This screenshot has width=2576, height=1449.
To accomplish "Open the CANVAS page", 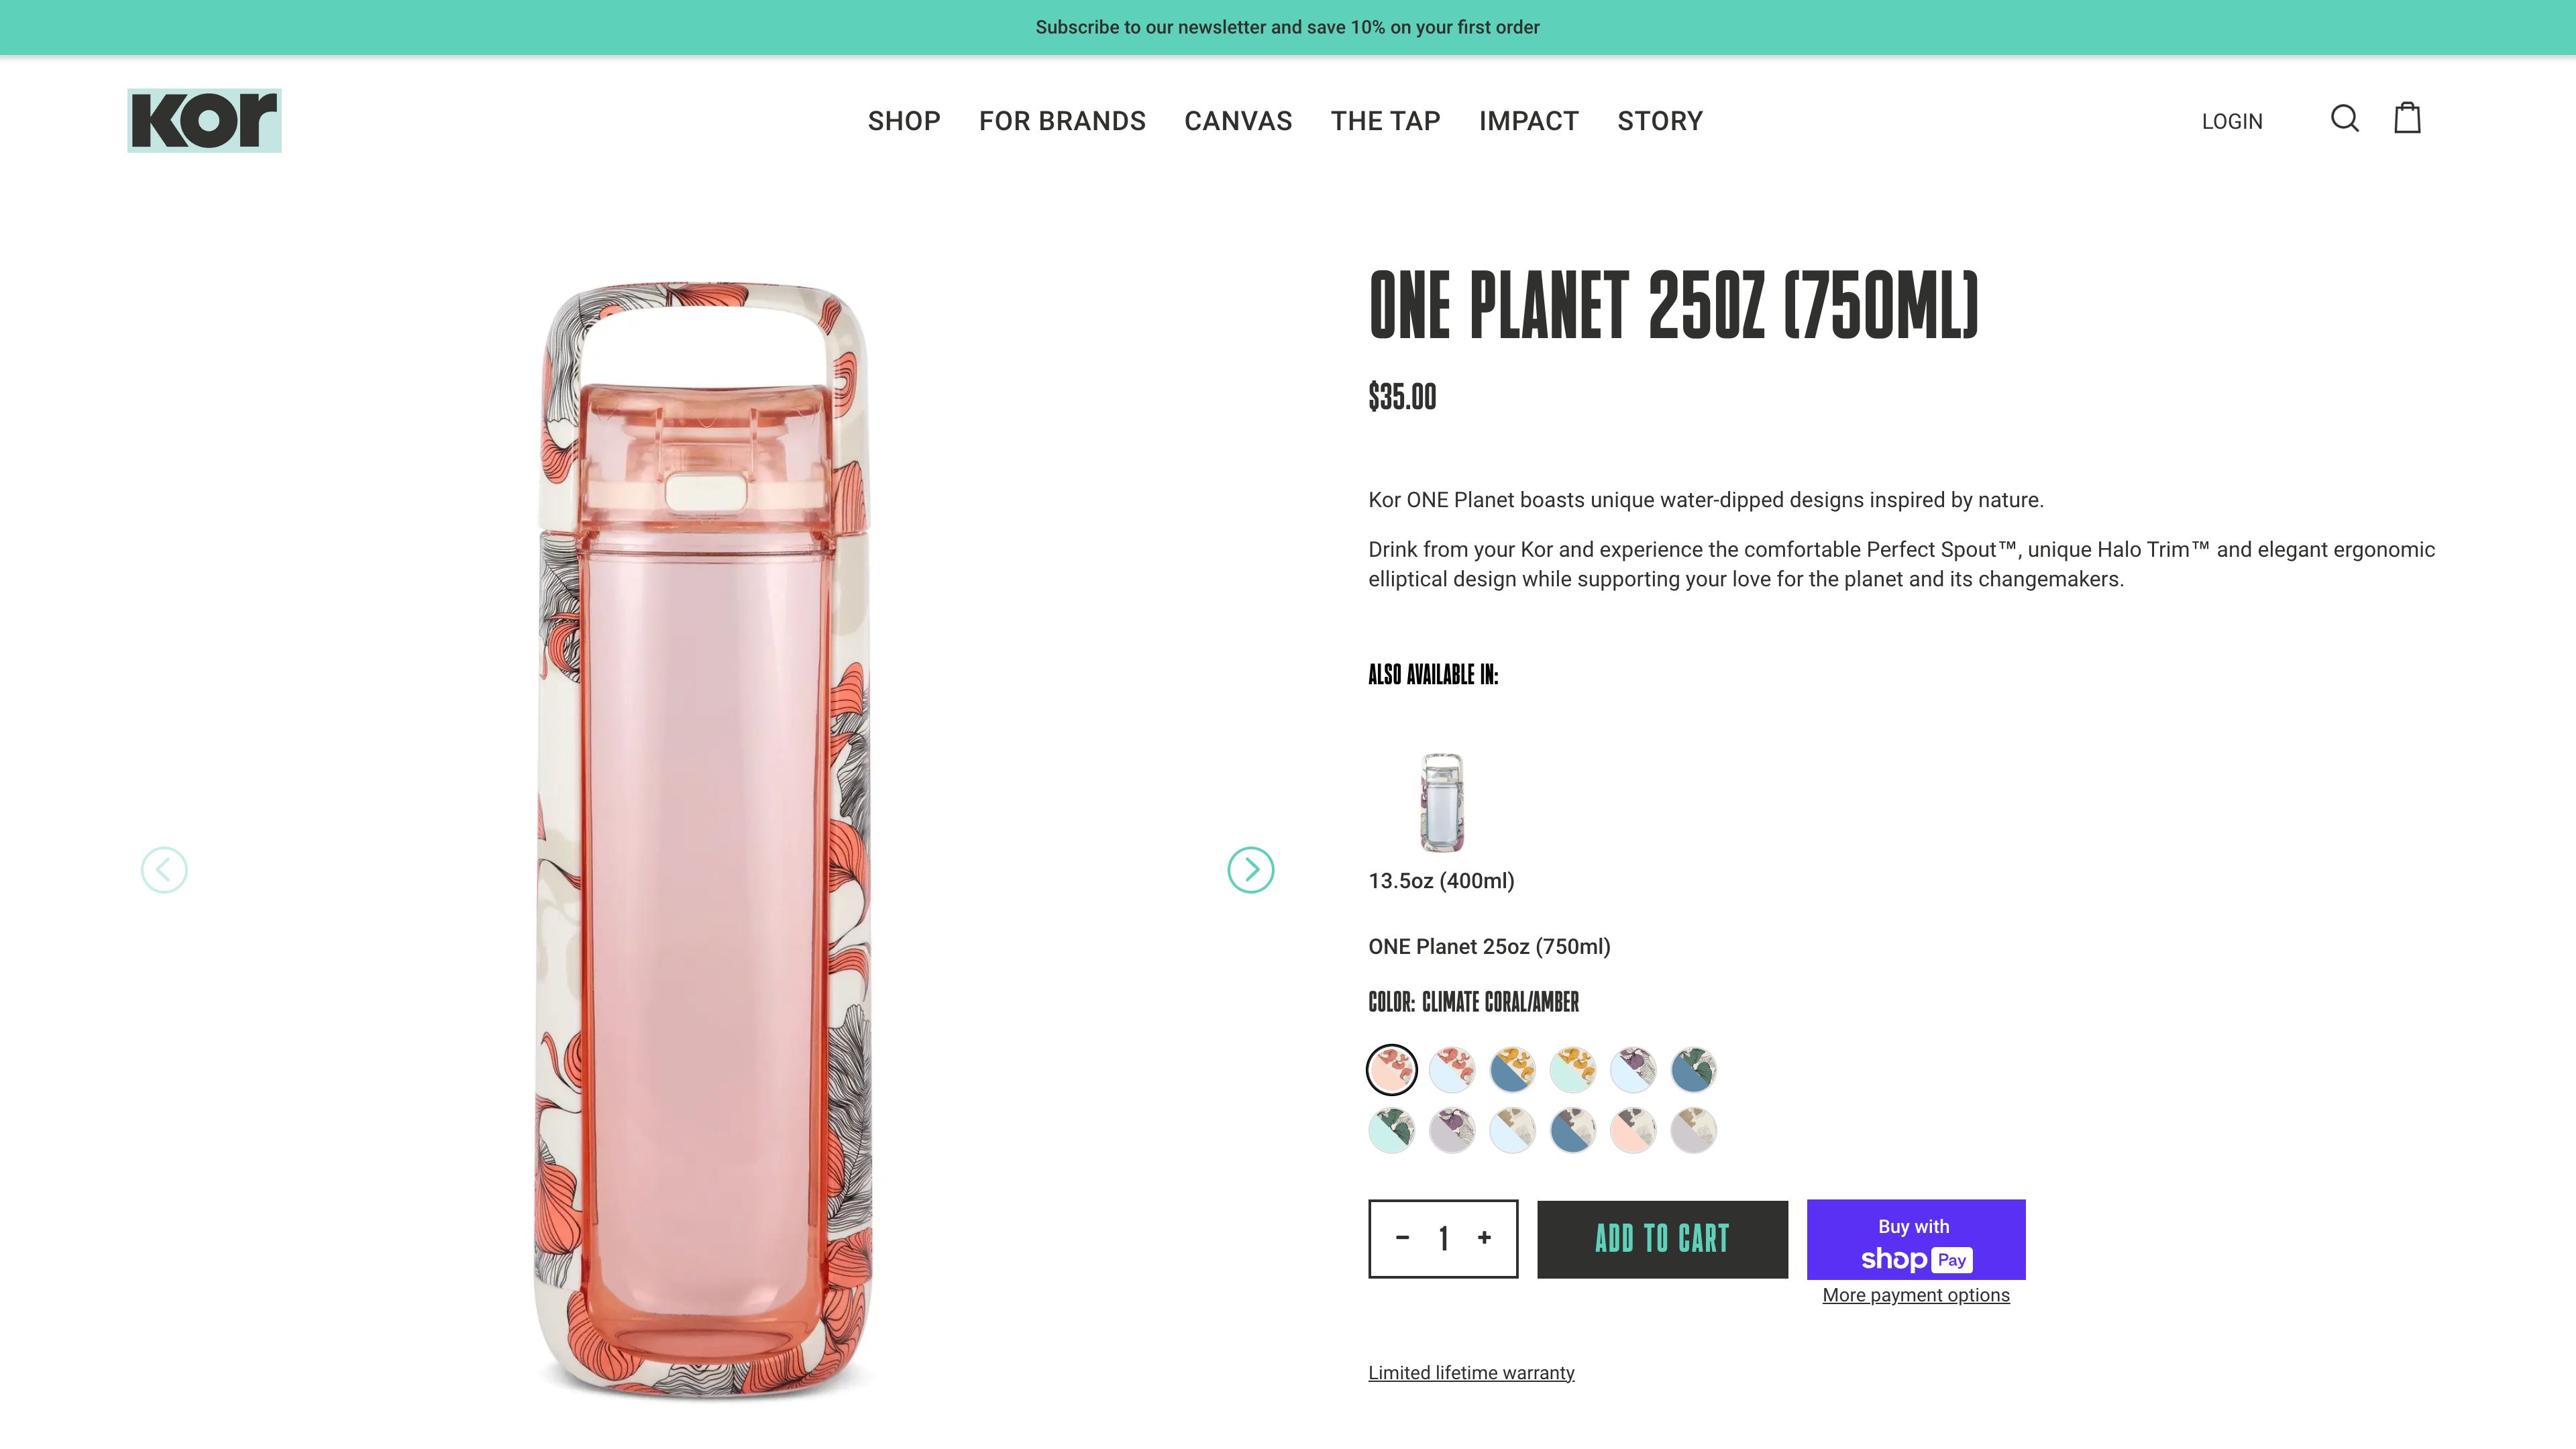I will [1239, 121].
